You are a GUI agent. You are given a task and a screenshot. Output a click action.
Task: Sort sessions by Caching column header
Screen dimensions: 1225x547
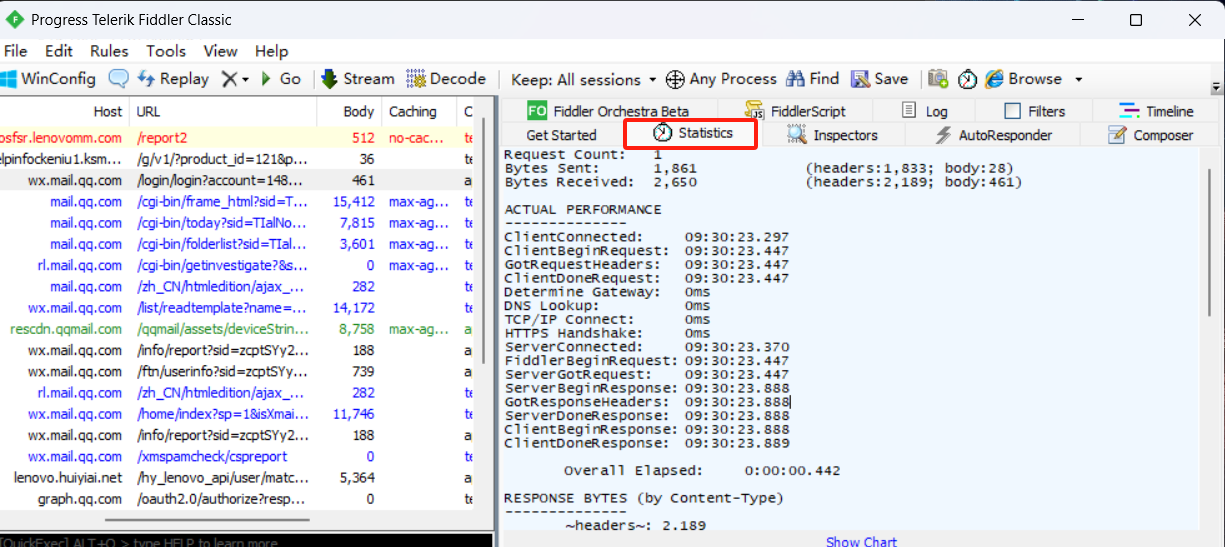419,112
